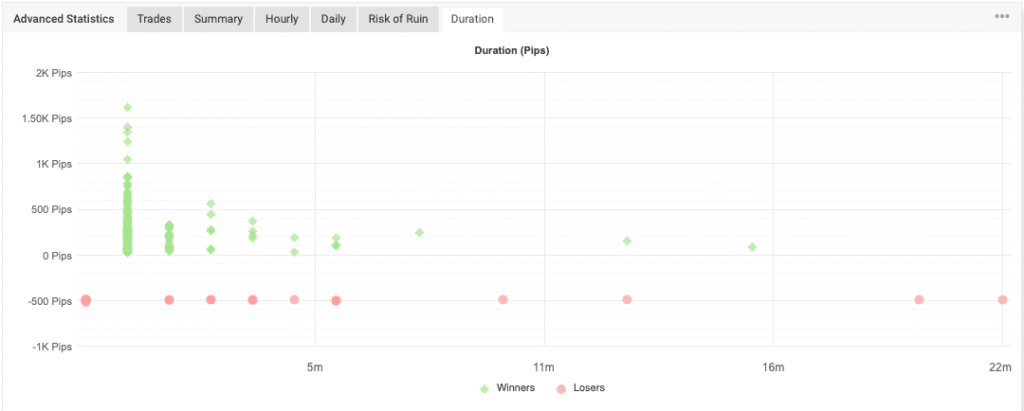
Task: Open the Advanced Statistics tab
Action: (x=63, y=19)
